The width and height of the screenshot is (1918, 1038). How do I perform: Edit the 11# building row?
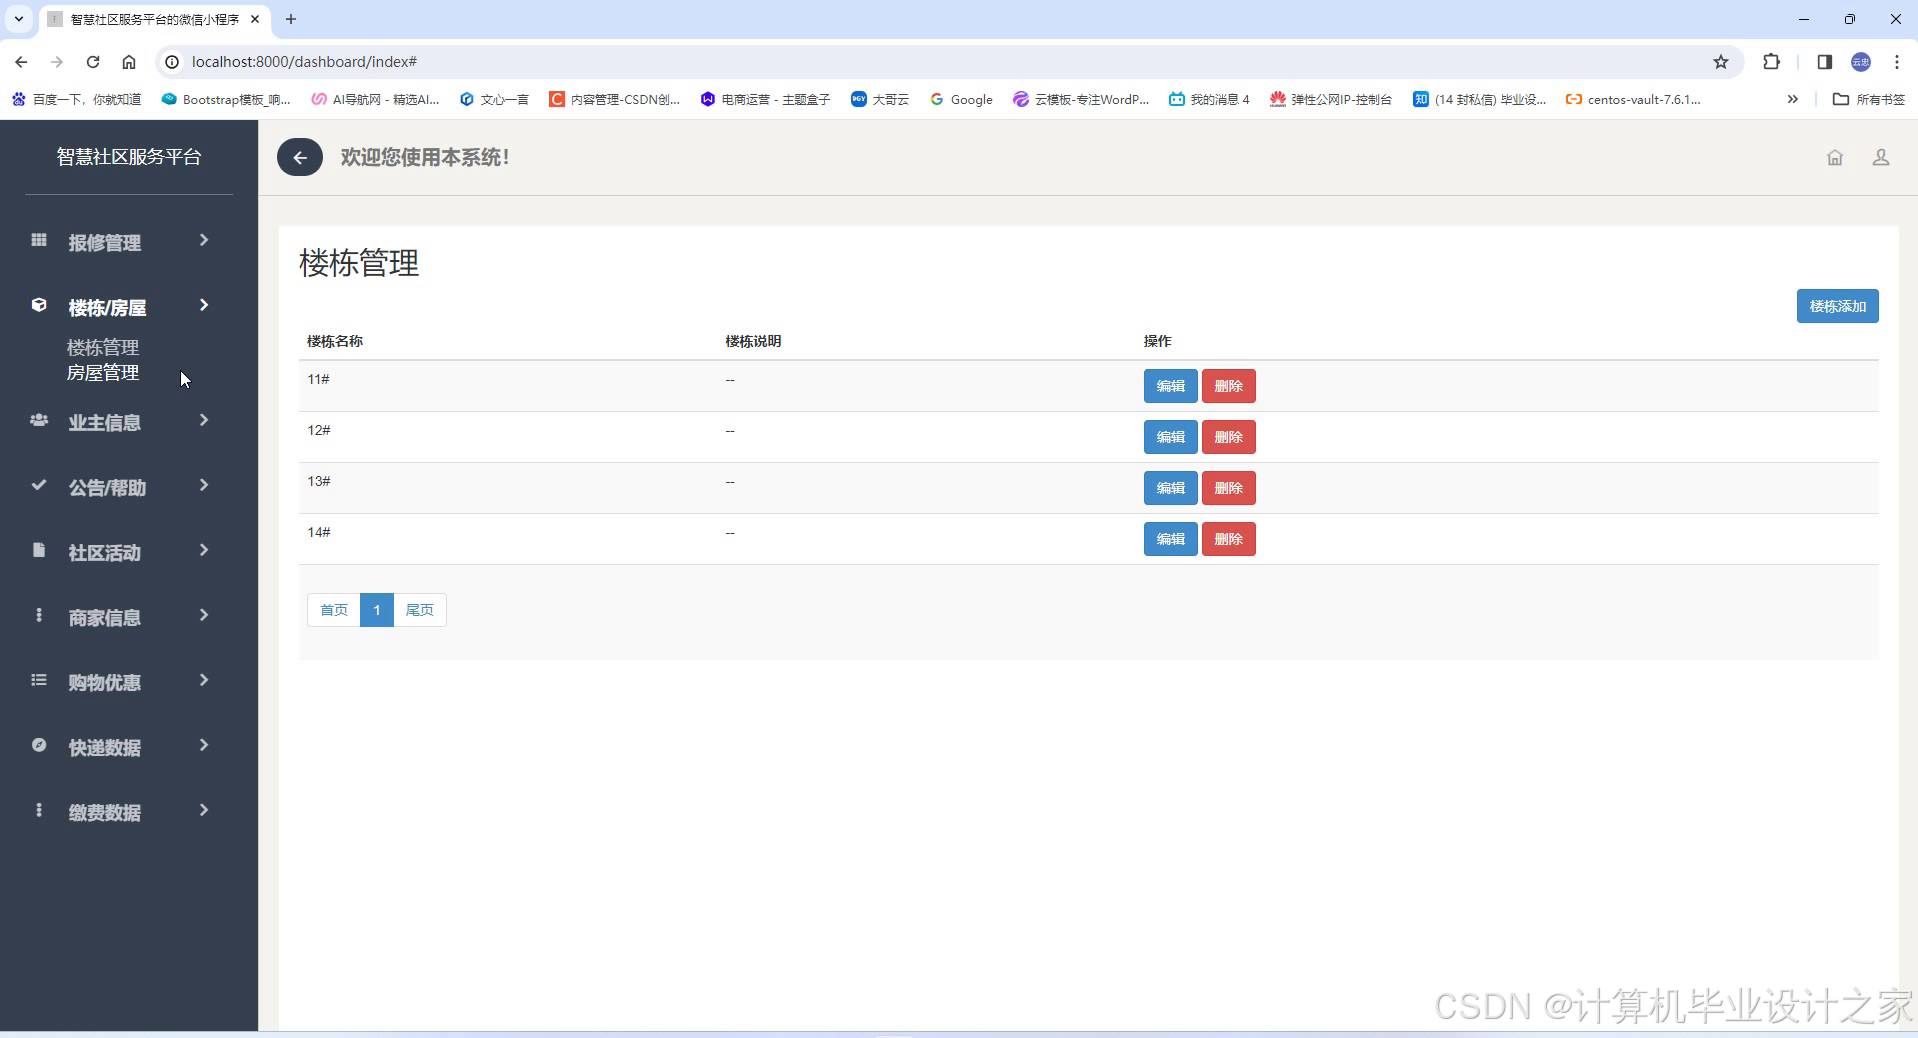(1170, 386)
